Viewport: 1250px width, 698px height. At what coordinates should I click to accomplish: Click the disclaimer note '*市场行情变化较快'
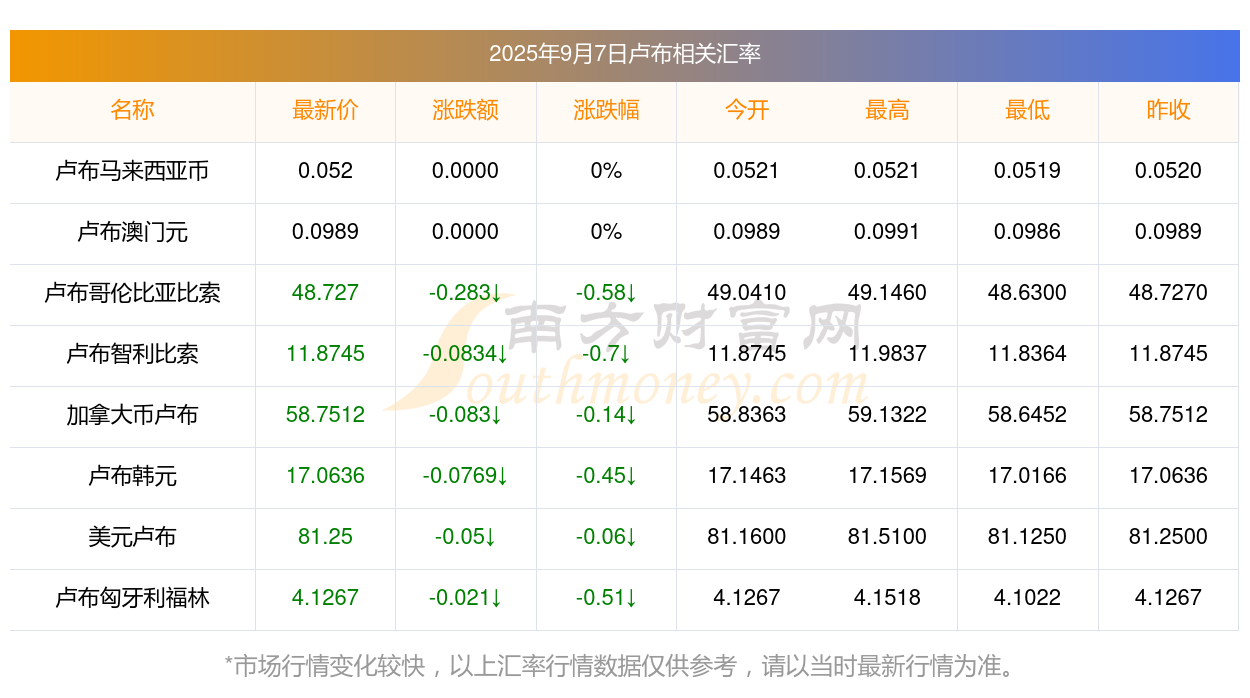click(x=325, y=666)
